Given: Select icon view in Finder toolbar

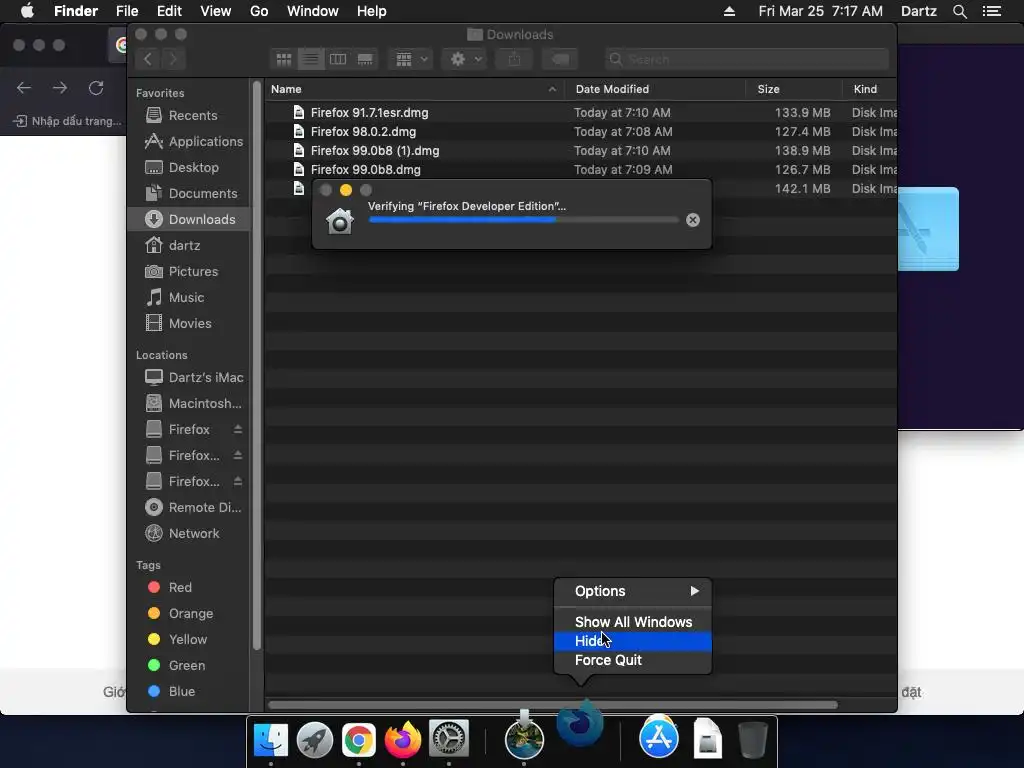Looking at the screenshot, I should tap(283, 59).
